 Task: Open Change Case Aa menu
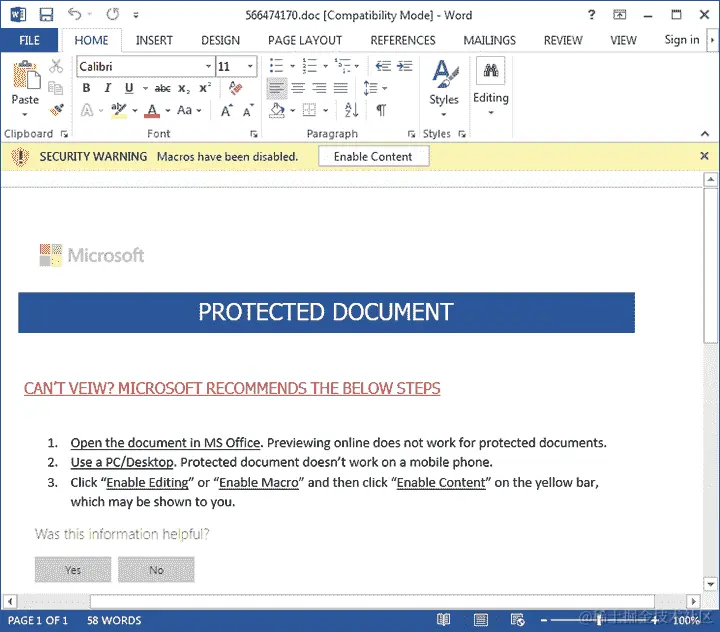point(189,110)
